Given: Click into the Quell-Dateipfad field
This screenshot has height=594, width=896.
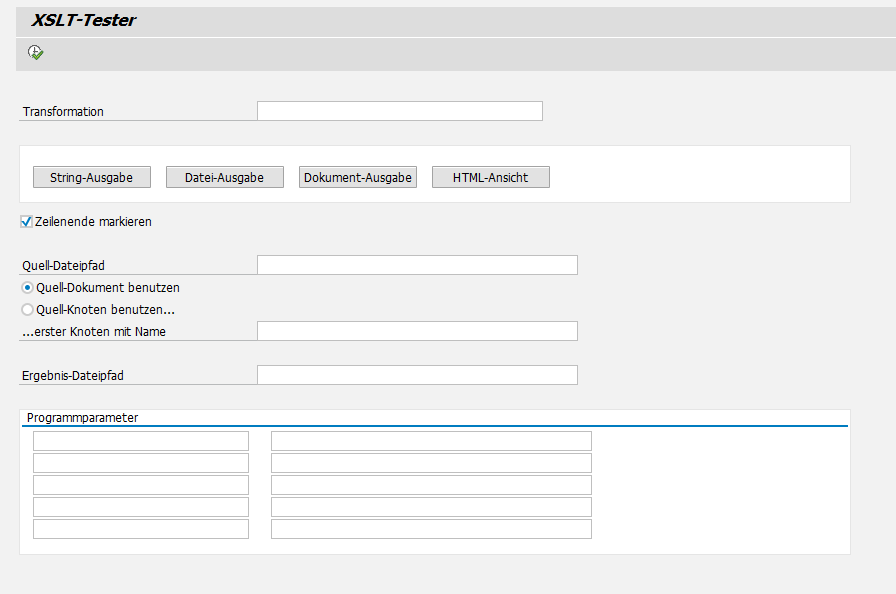Looking at the screenshot, I should point(417,265).
